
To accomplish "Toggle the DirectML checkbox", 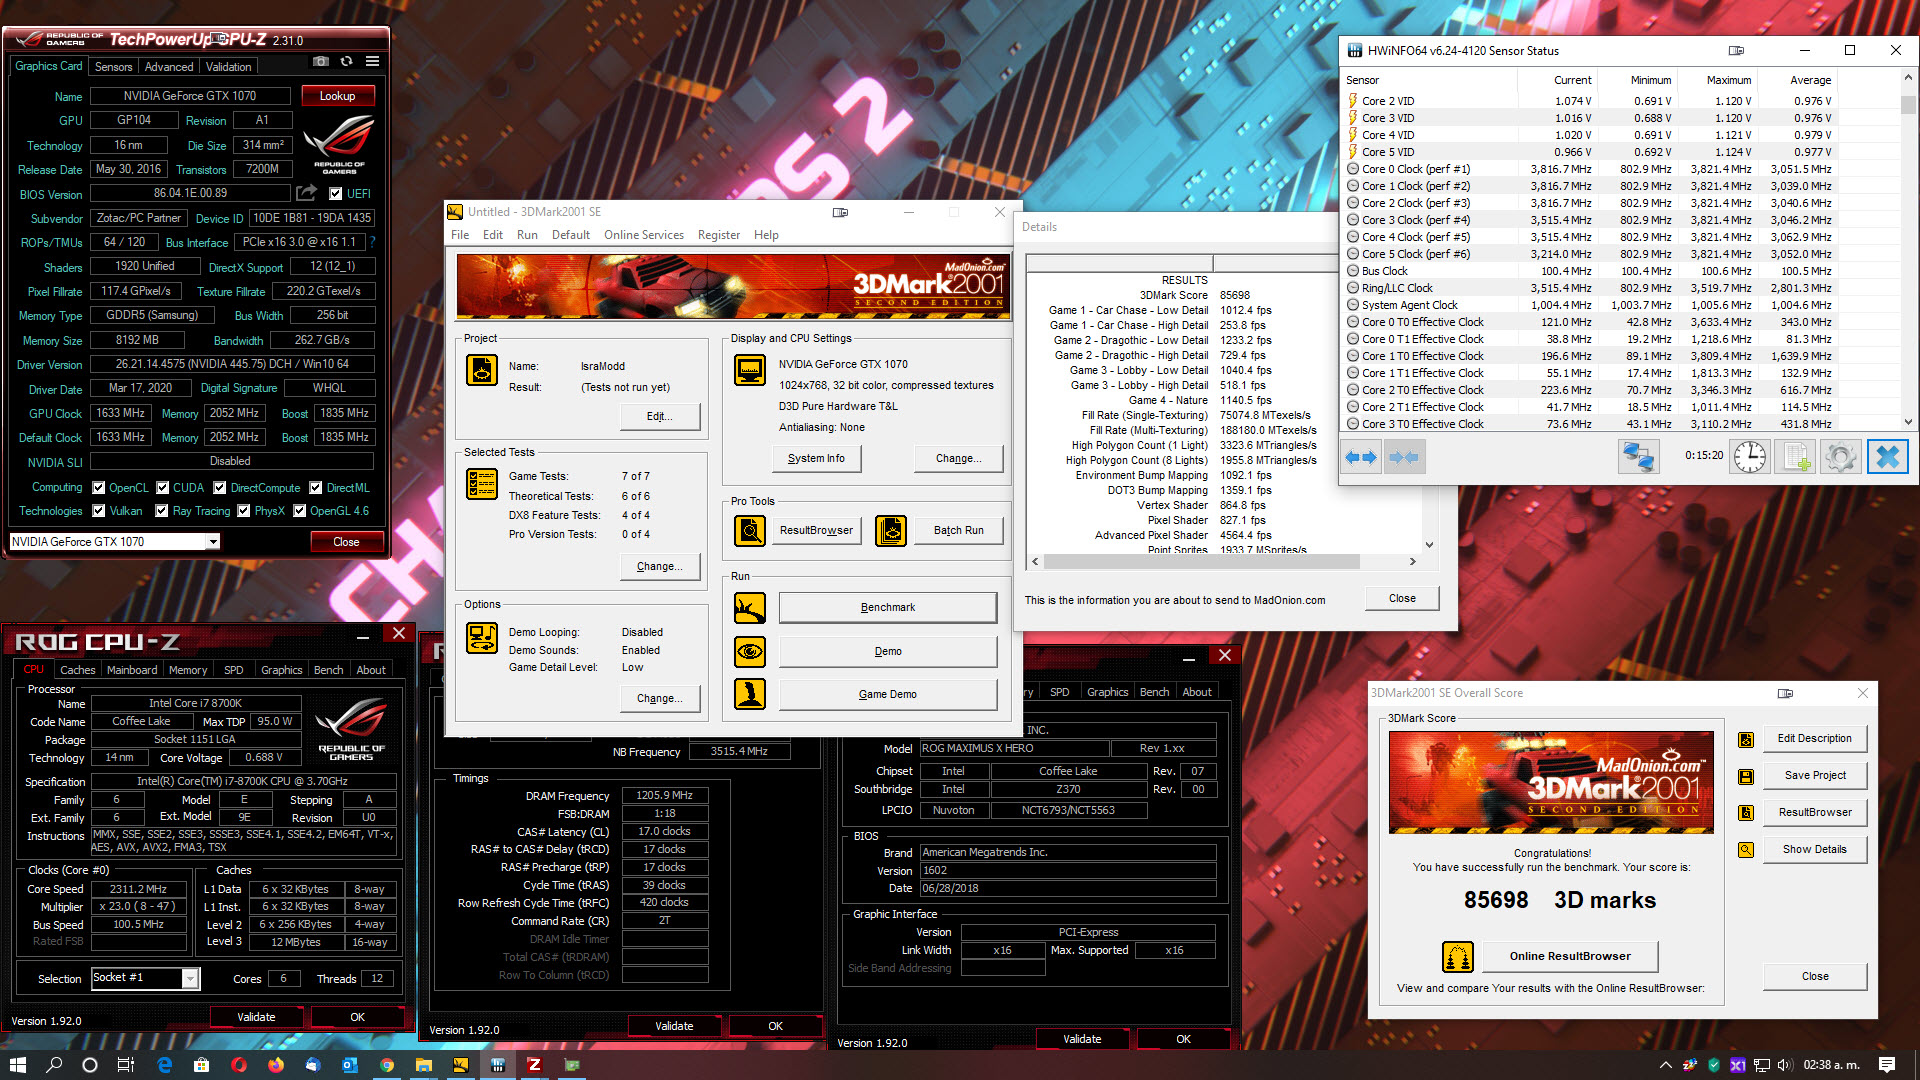I will [x=316, y=488].
